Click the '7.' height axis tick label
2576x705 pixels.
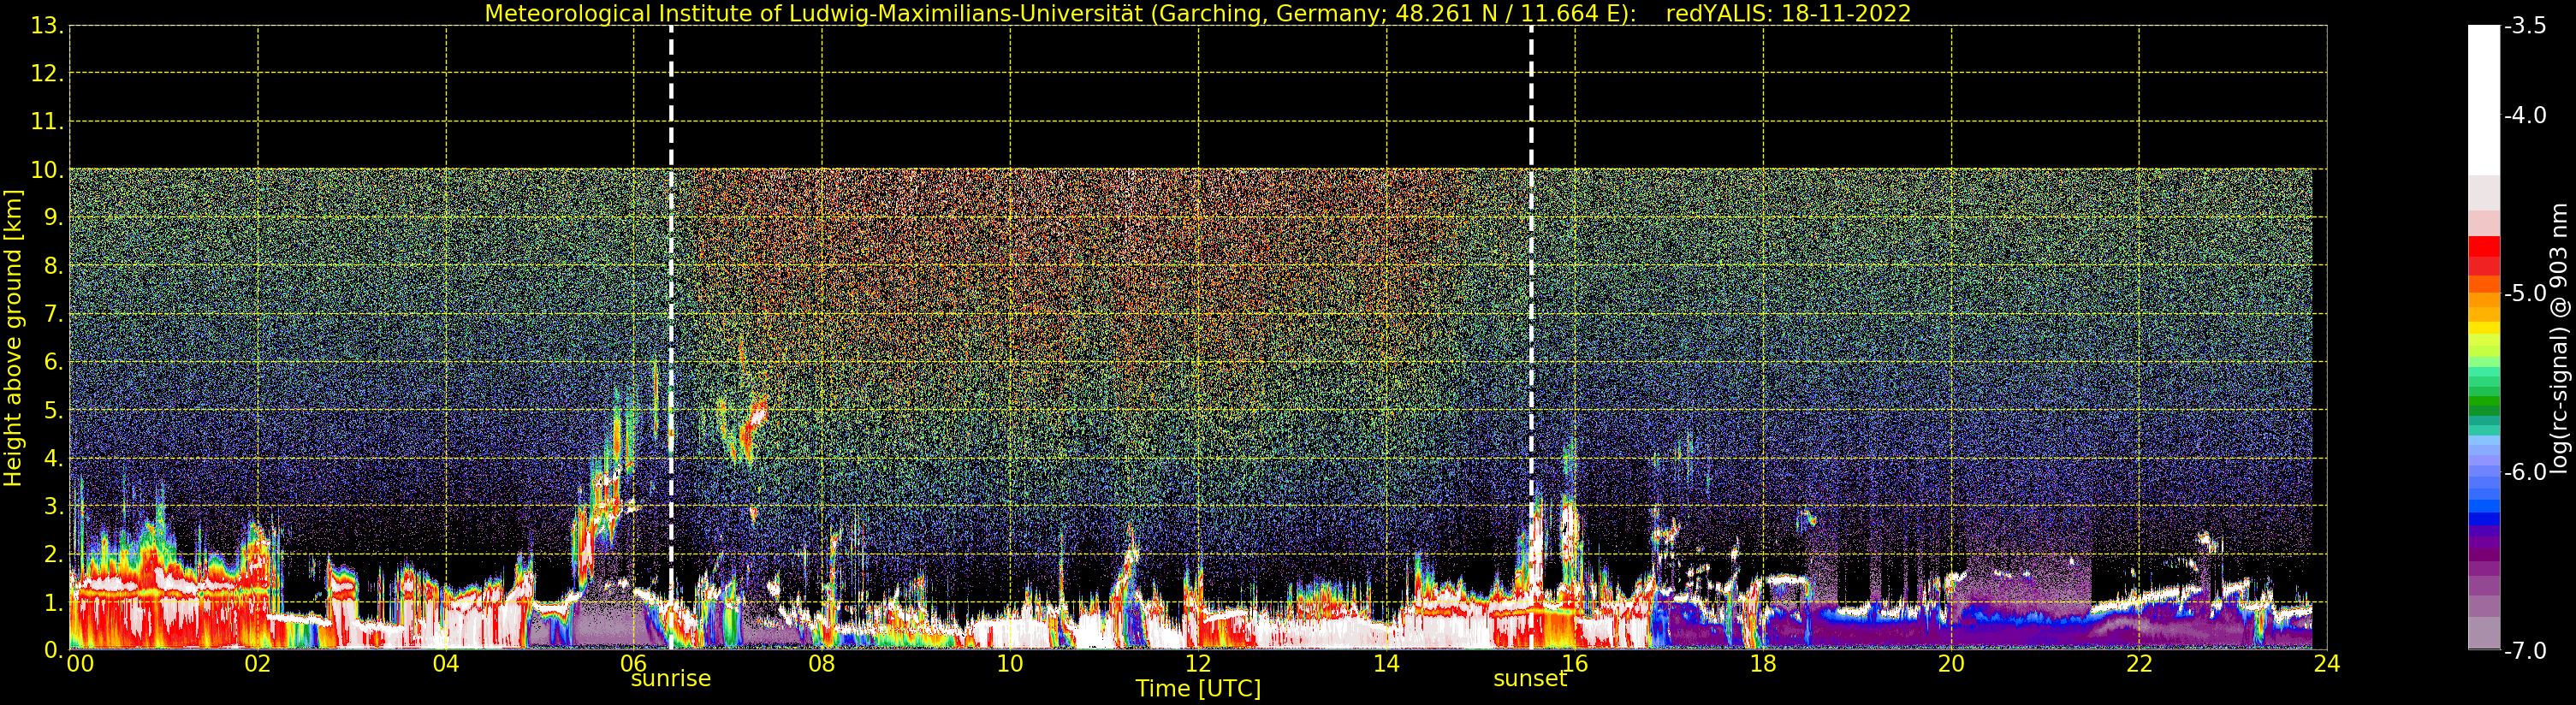pos(54,315)
